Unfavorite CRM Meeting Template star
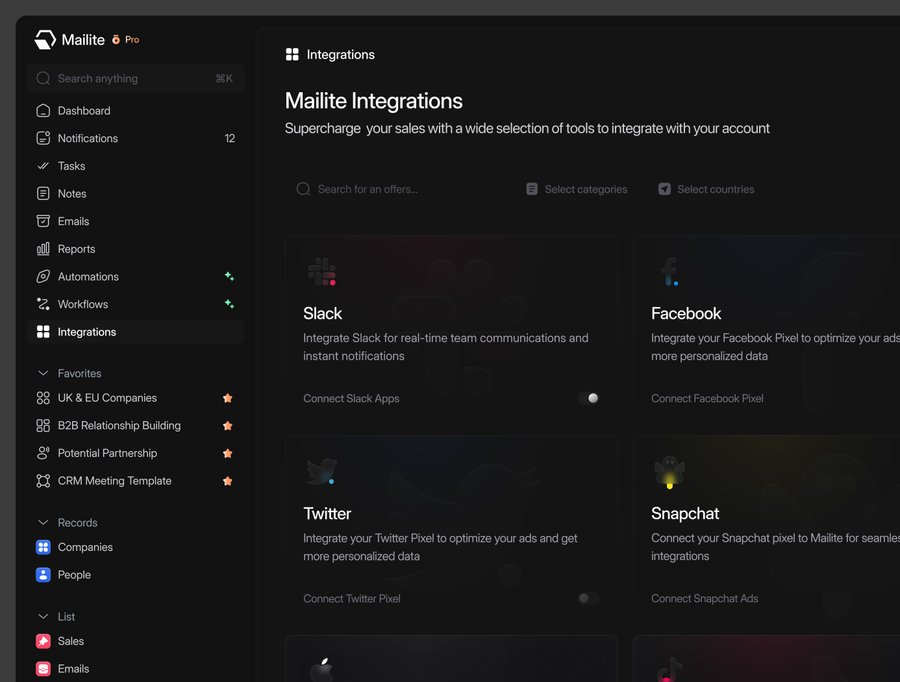The width and height of the screenshot is (900, 682). click(228, 480)
